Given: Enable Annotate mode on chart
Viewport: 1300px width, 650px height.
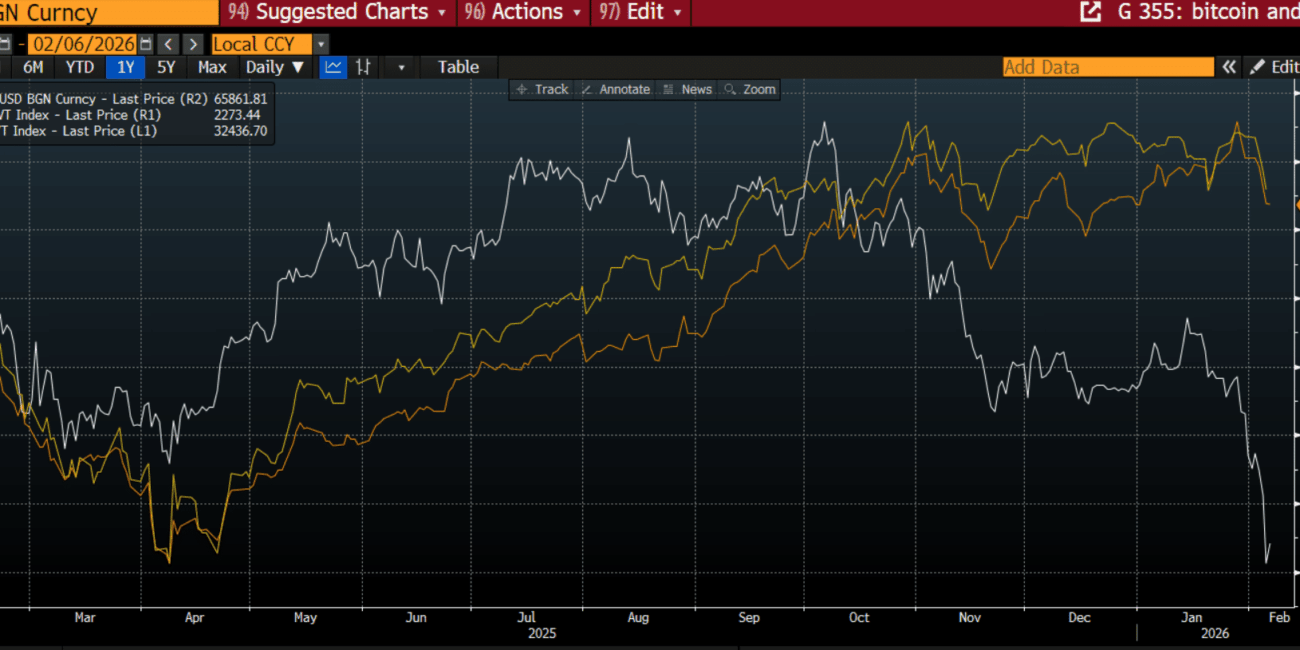Looking at the screenshot, I should (616, 89).
